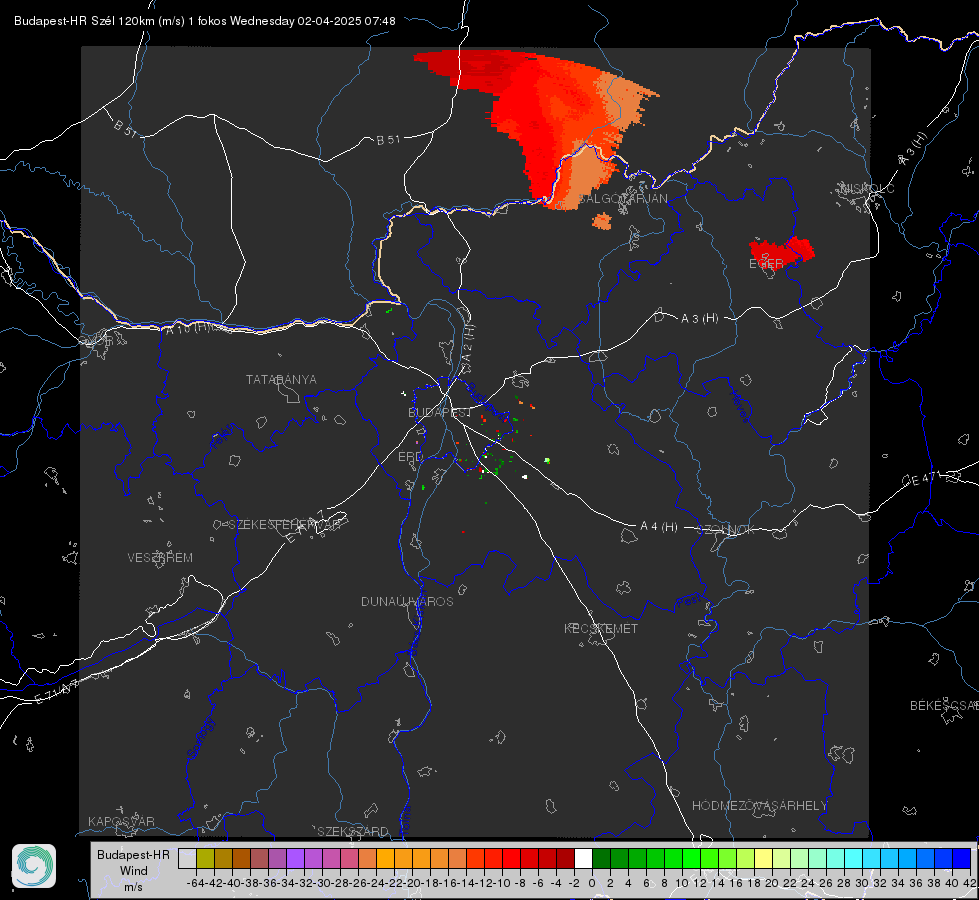Select the '42' legend value
The image size is (979, 900).
click(970, 883)
